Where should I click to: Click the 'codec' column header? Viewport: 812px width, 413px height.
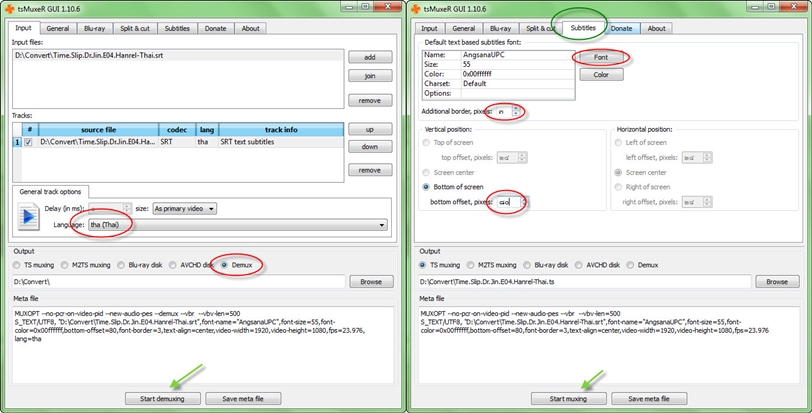[177, 130]
